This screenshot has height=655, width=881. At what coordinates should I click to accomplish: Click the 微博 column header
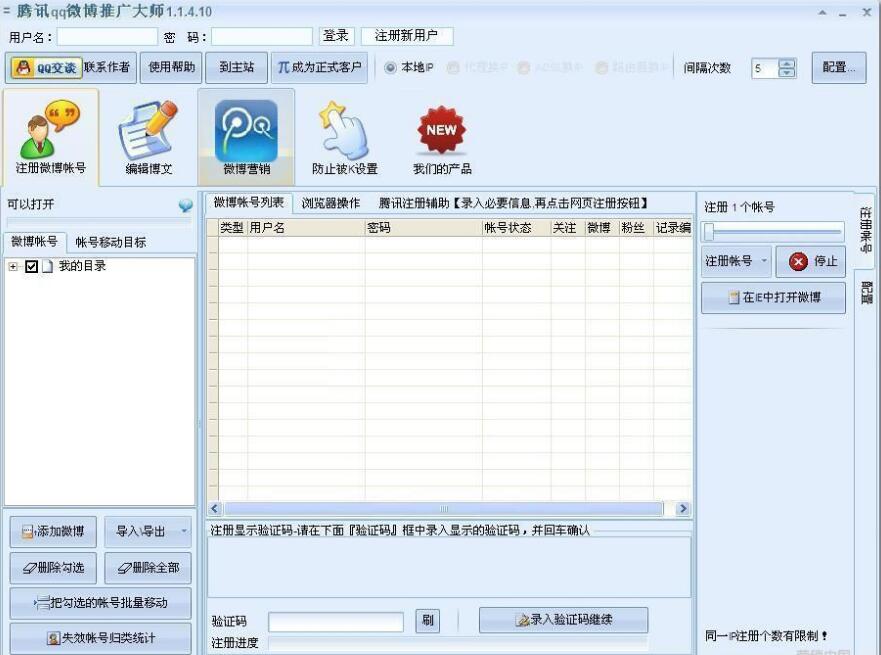(602, 228)
